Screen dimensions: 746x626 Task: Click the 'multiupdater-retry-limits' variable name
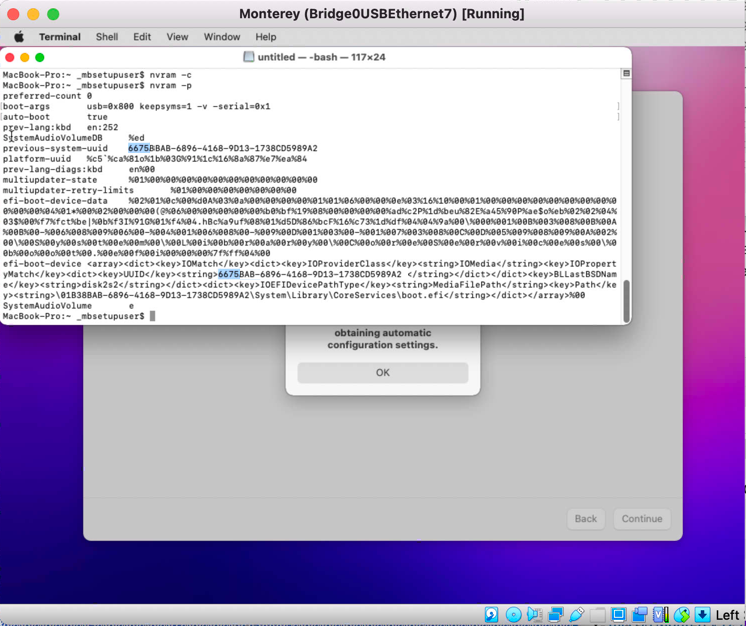68,190
